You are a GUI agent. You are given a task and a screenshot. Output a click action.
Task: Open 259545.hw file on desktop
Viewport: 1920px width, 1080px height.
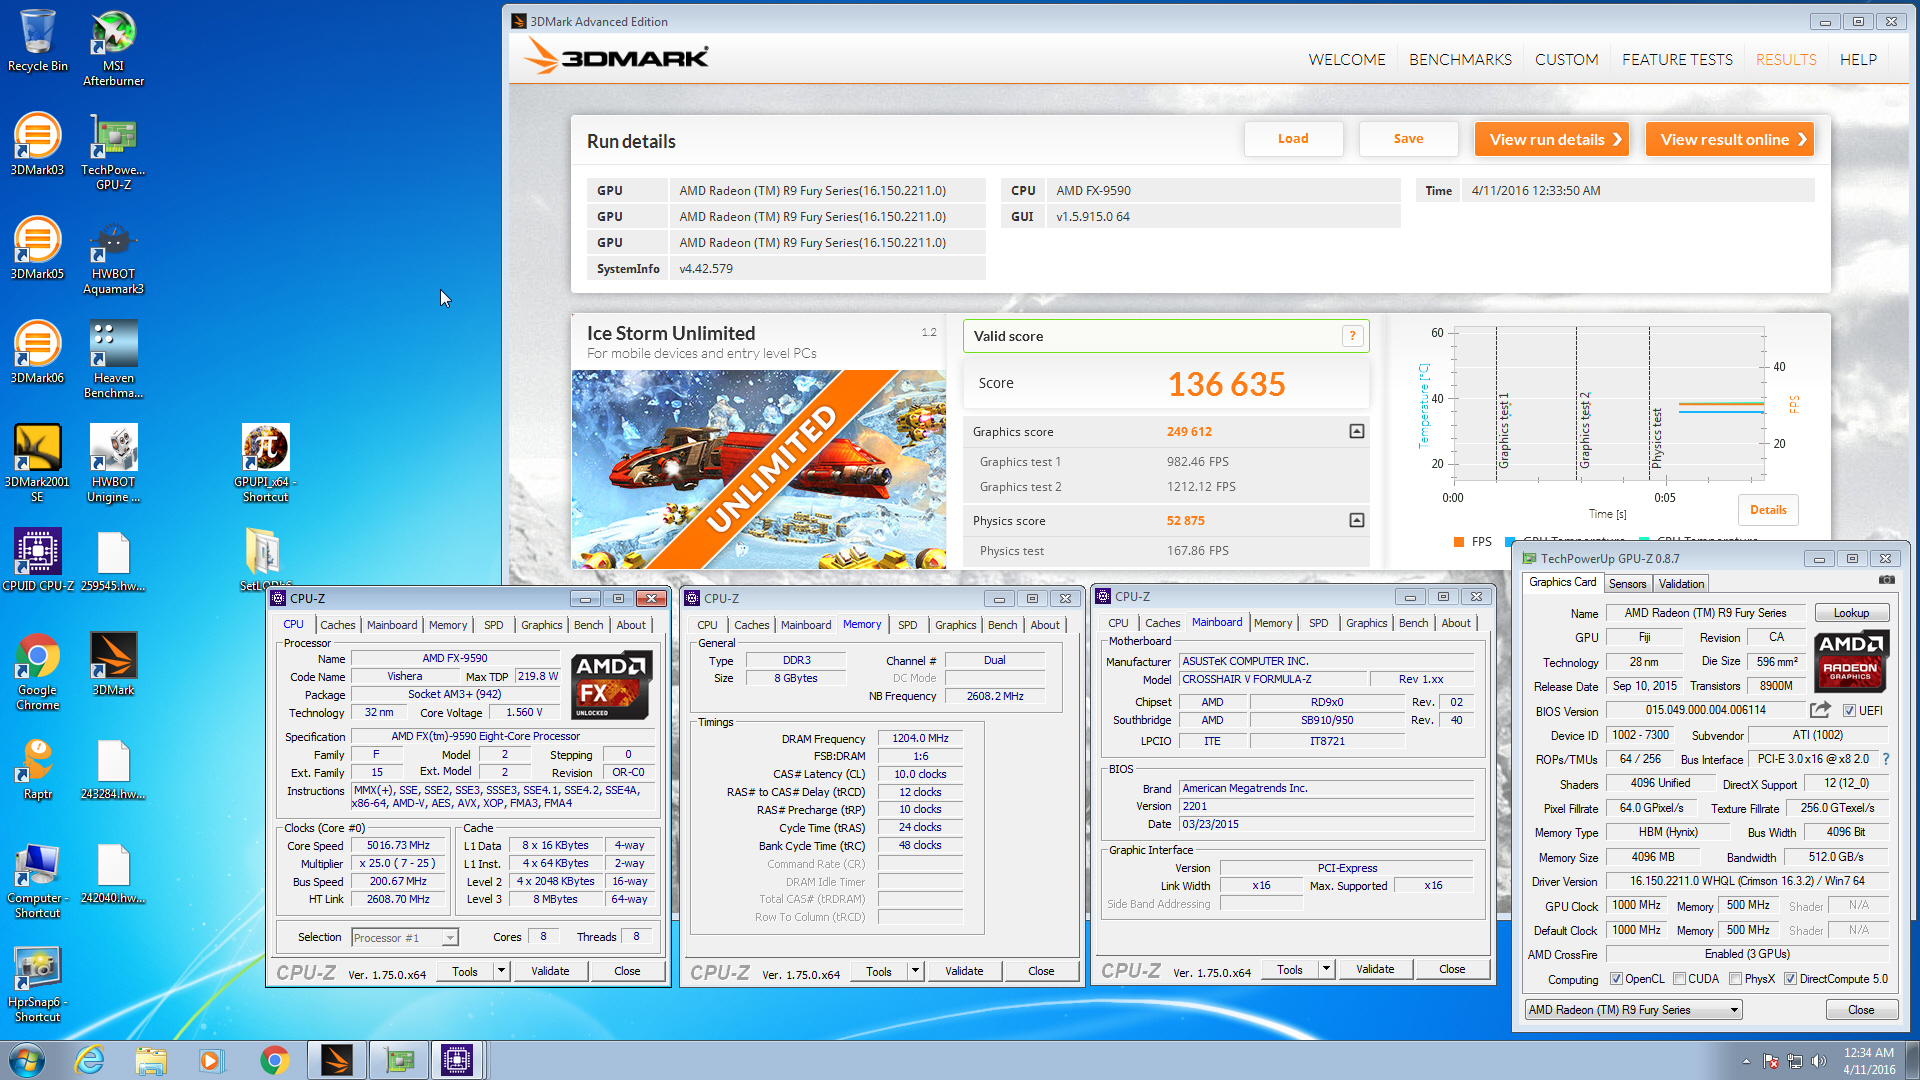[x=113, y=561]
